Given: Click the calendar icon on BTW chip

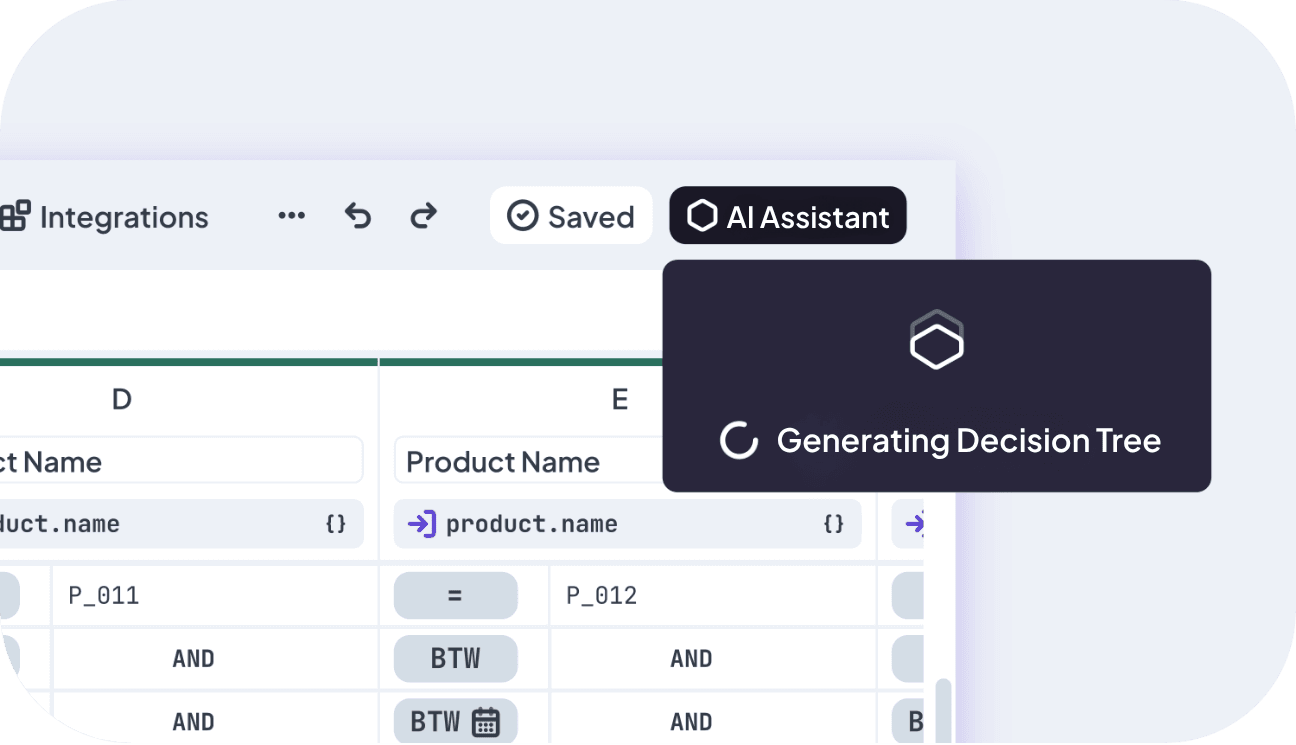Looking at the screenshot, I should pos(486,721).
